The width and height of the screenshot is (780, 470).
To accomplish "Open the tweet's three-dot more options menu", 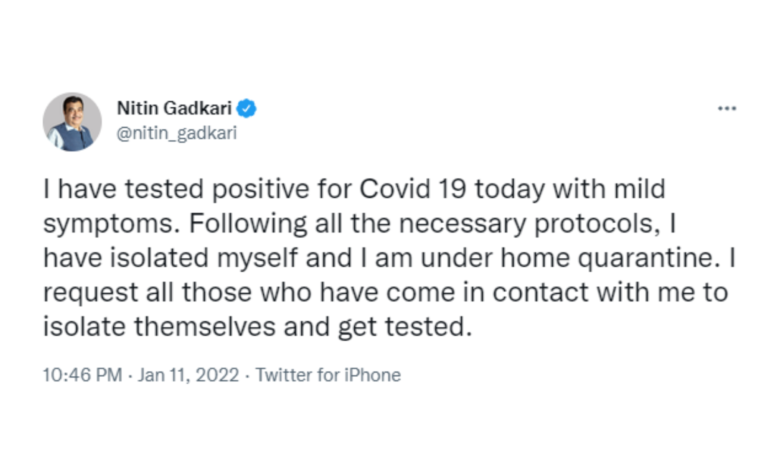I will 727,108.
